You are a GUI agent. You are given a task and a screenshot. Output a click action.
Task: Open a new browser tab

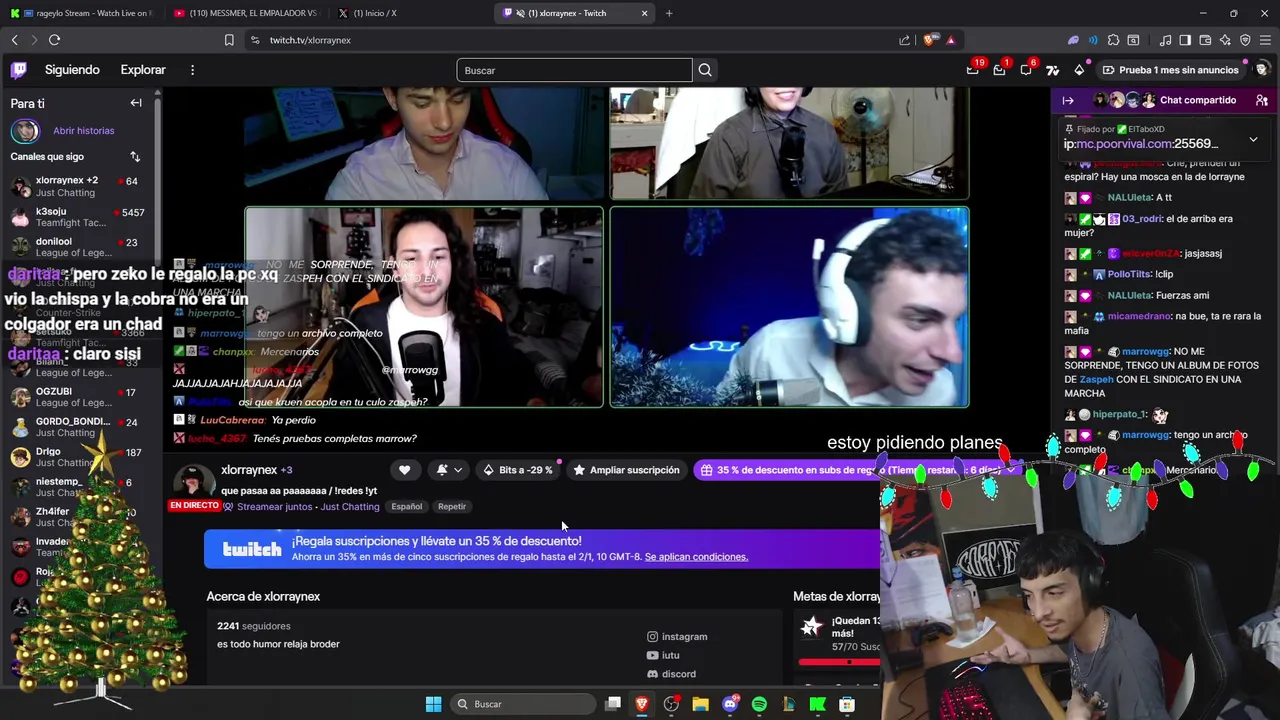click(x=669, y=13)
